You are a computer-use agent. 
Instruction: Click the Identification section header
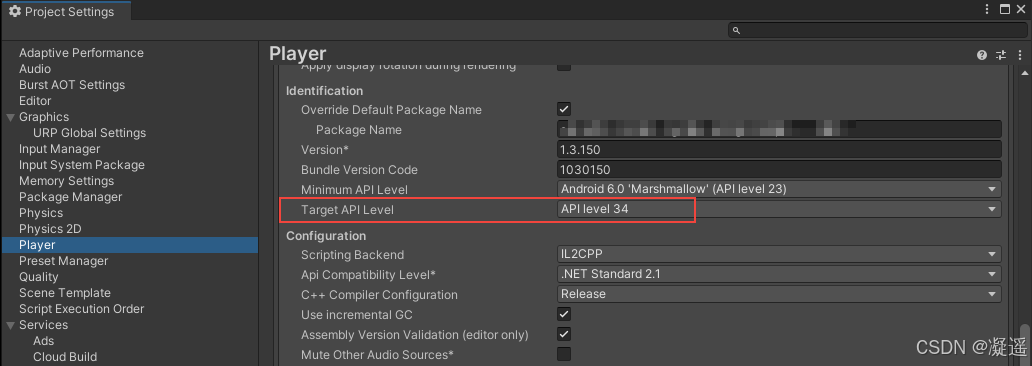(324, 91)
